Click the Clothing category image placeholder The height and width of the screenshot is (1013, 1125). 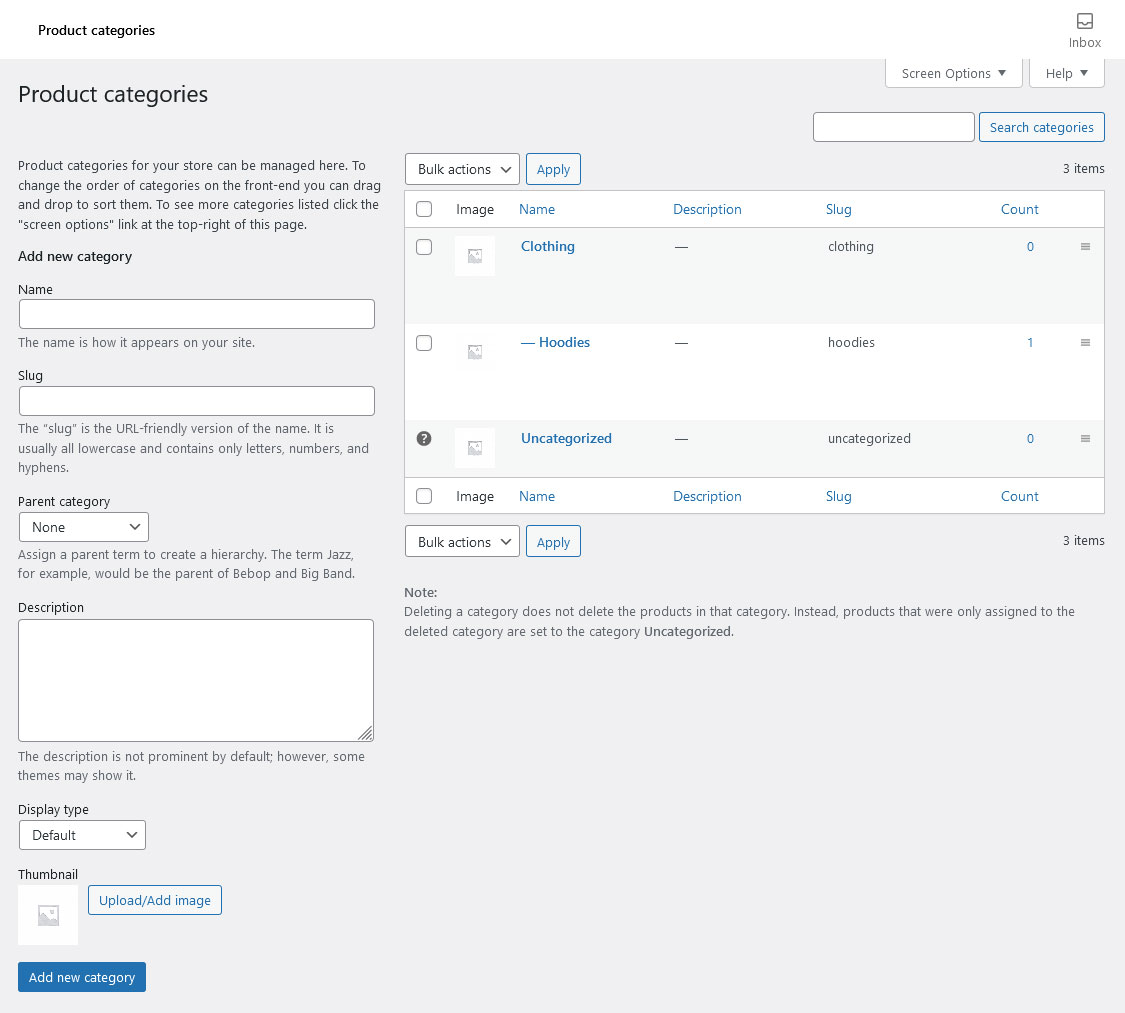pos(475,255)
